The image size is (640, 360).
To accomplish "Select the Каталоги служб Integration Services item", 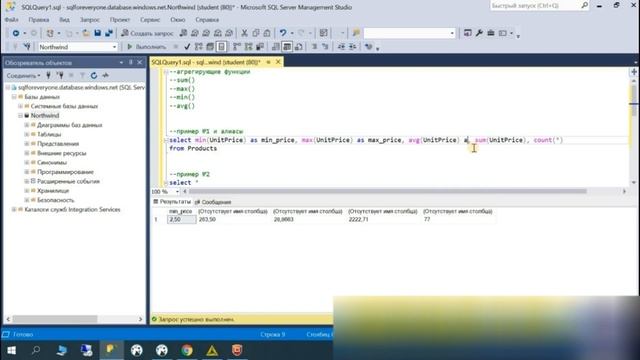I will point(72,209).
